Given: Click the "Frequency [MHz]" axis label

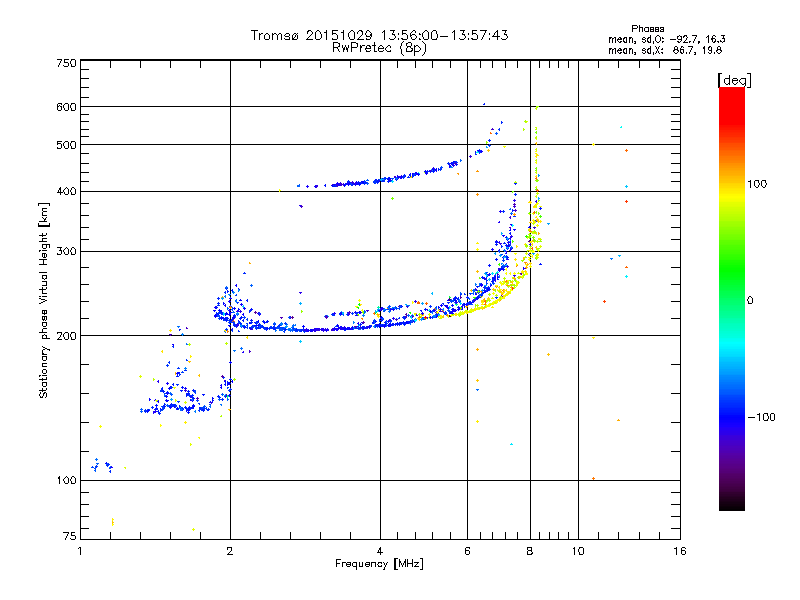Looking at the screenshot, I should [x=379, y=564].
